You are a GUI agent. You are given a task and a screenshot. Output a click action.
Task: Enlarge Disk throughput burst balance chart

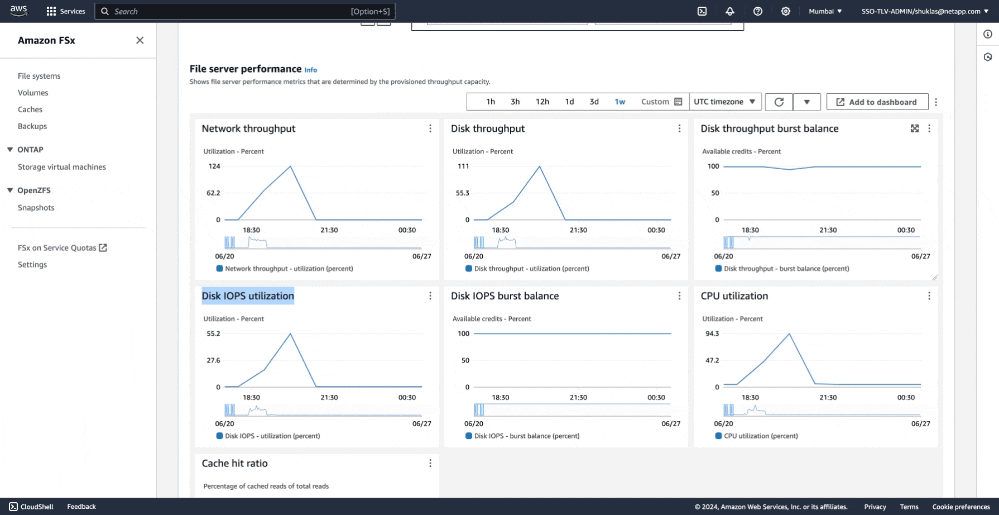pyautogui.click(x=915, y=129)
